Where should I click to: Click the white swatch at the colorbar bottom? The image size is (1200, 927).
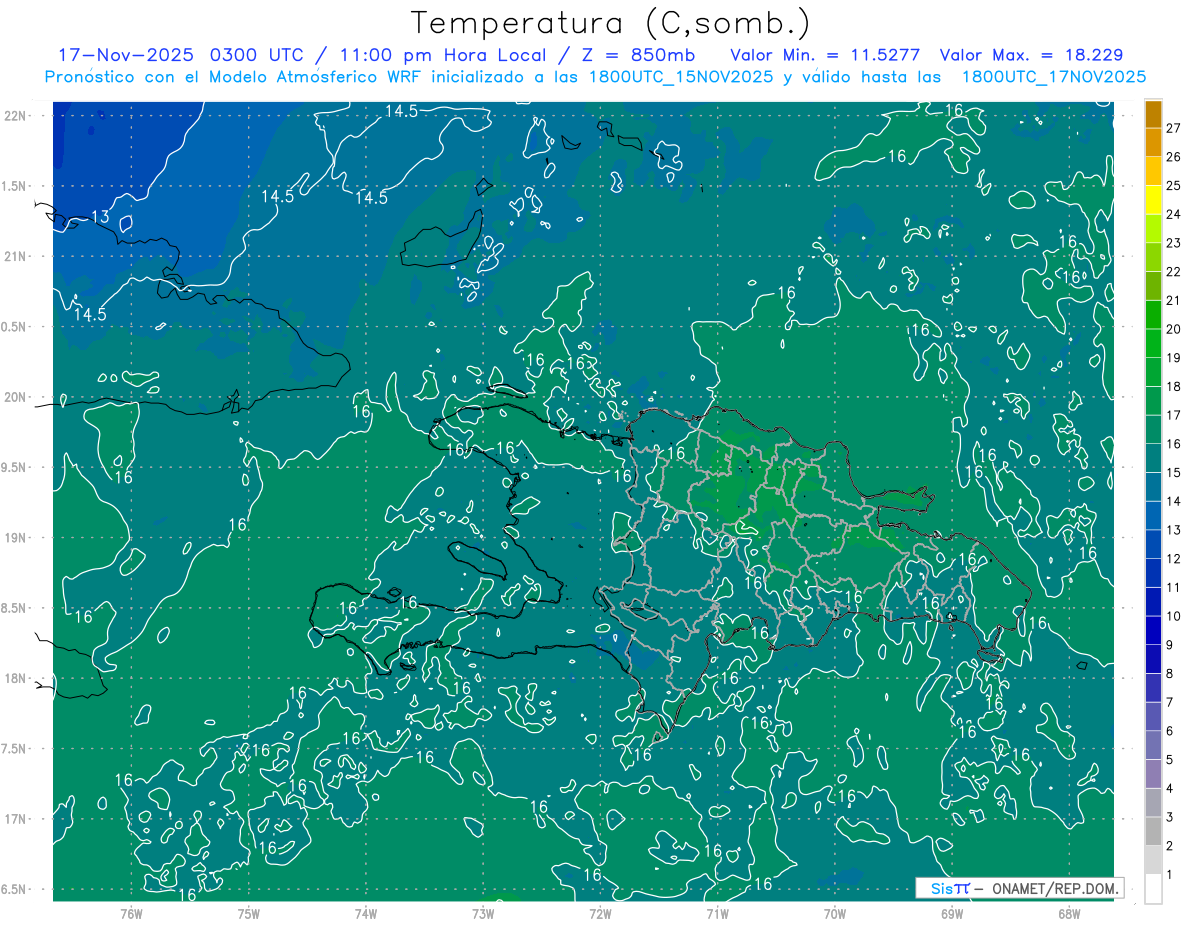click(1153, 889)
